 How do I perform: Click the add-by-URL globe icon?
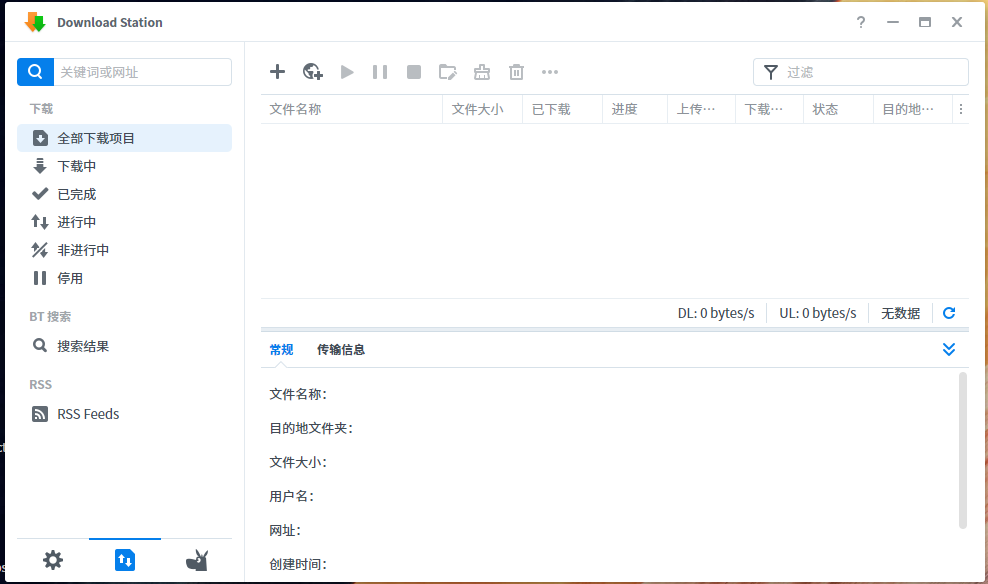(x=313, y=71)
